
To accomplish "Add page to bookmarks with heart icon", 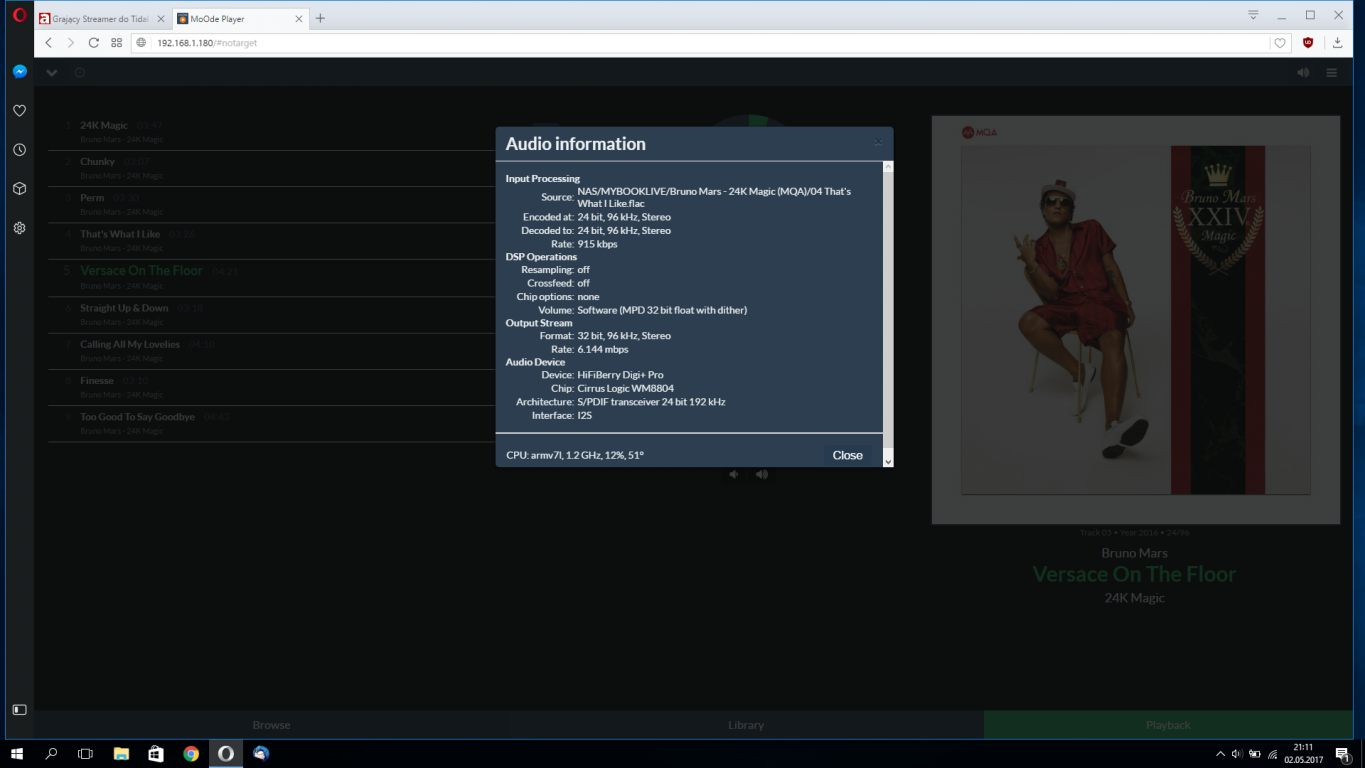I will 1280,43.
